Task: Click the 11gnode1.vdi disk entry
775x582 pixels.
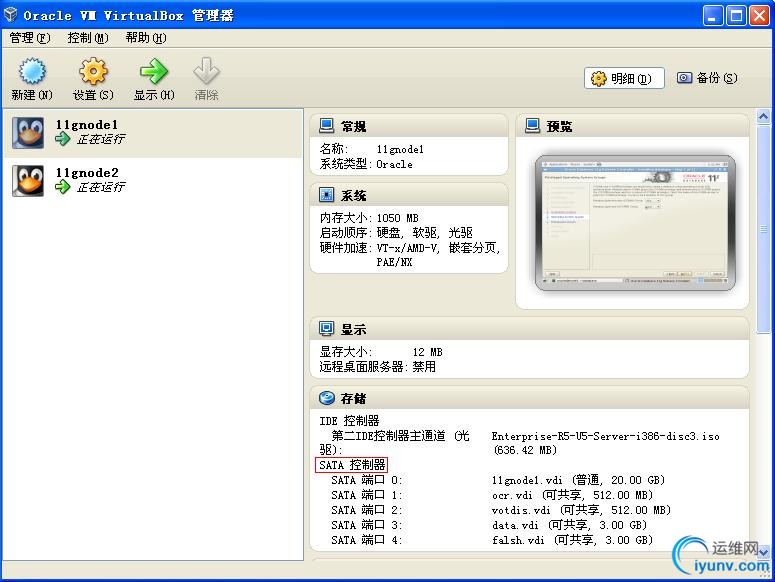Action: [x=578, y=480]
